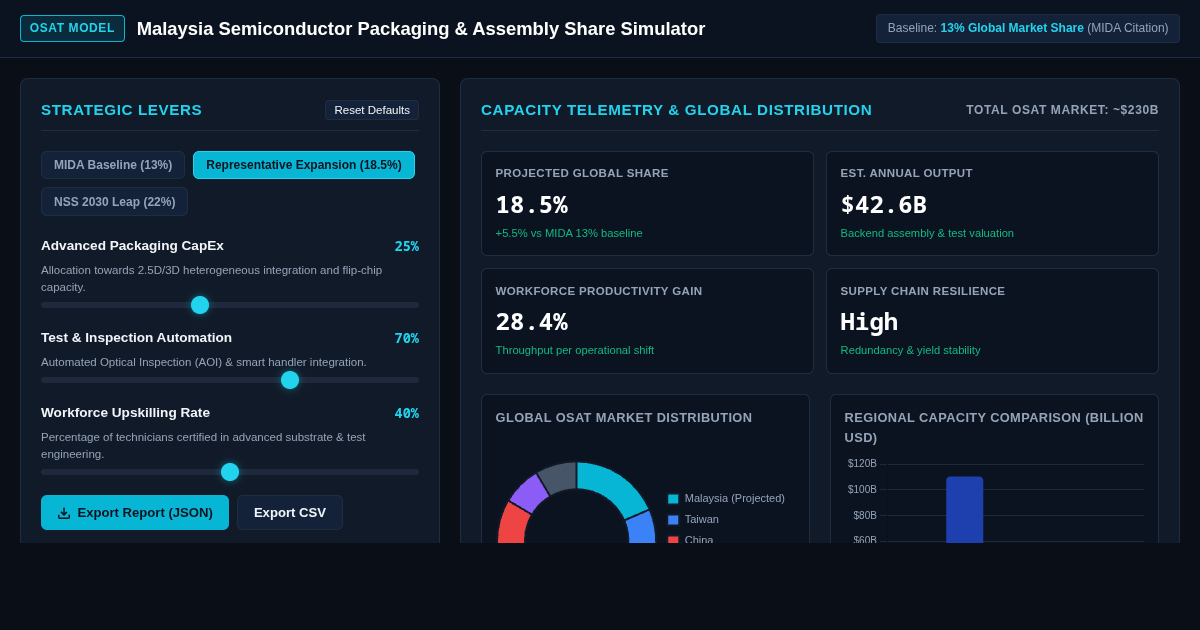Select the MIDA Baseline (13%) preset
The image size is (1200, 630).
click(113, 165)
